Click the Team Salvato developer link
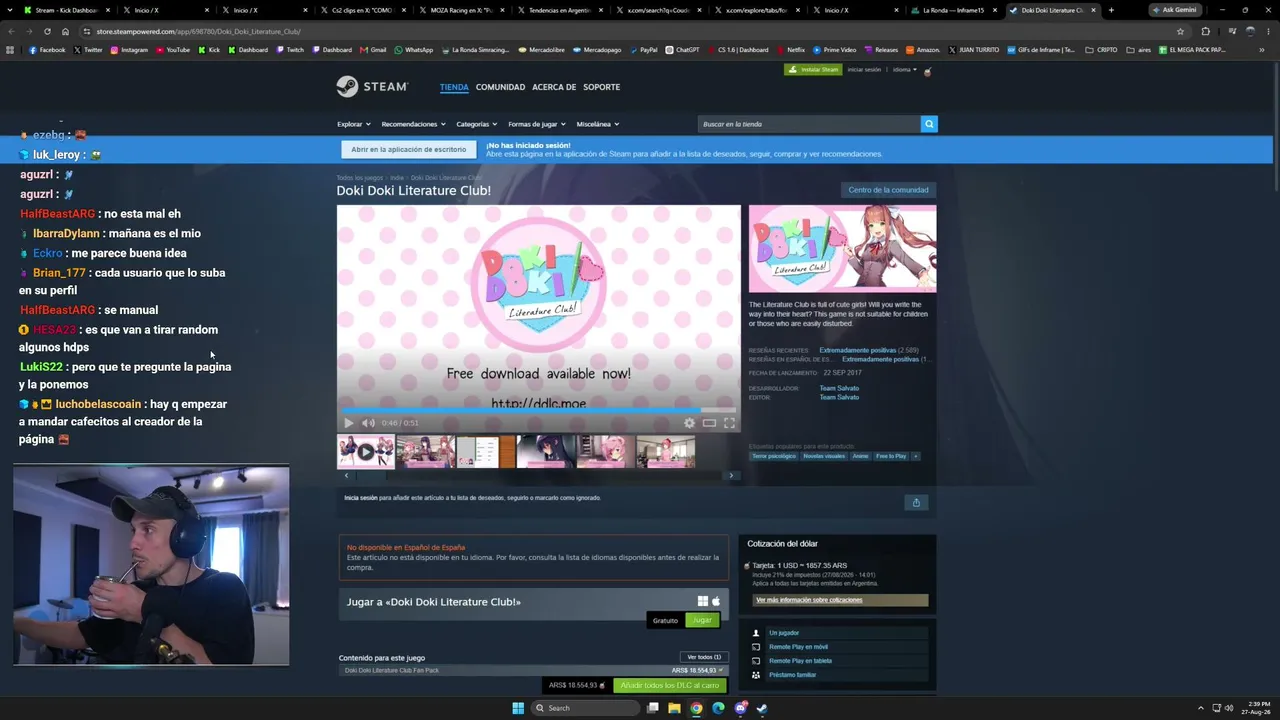 (x=839, y=388)
